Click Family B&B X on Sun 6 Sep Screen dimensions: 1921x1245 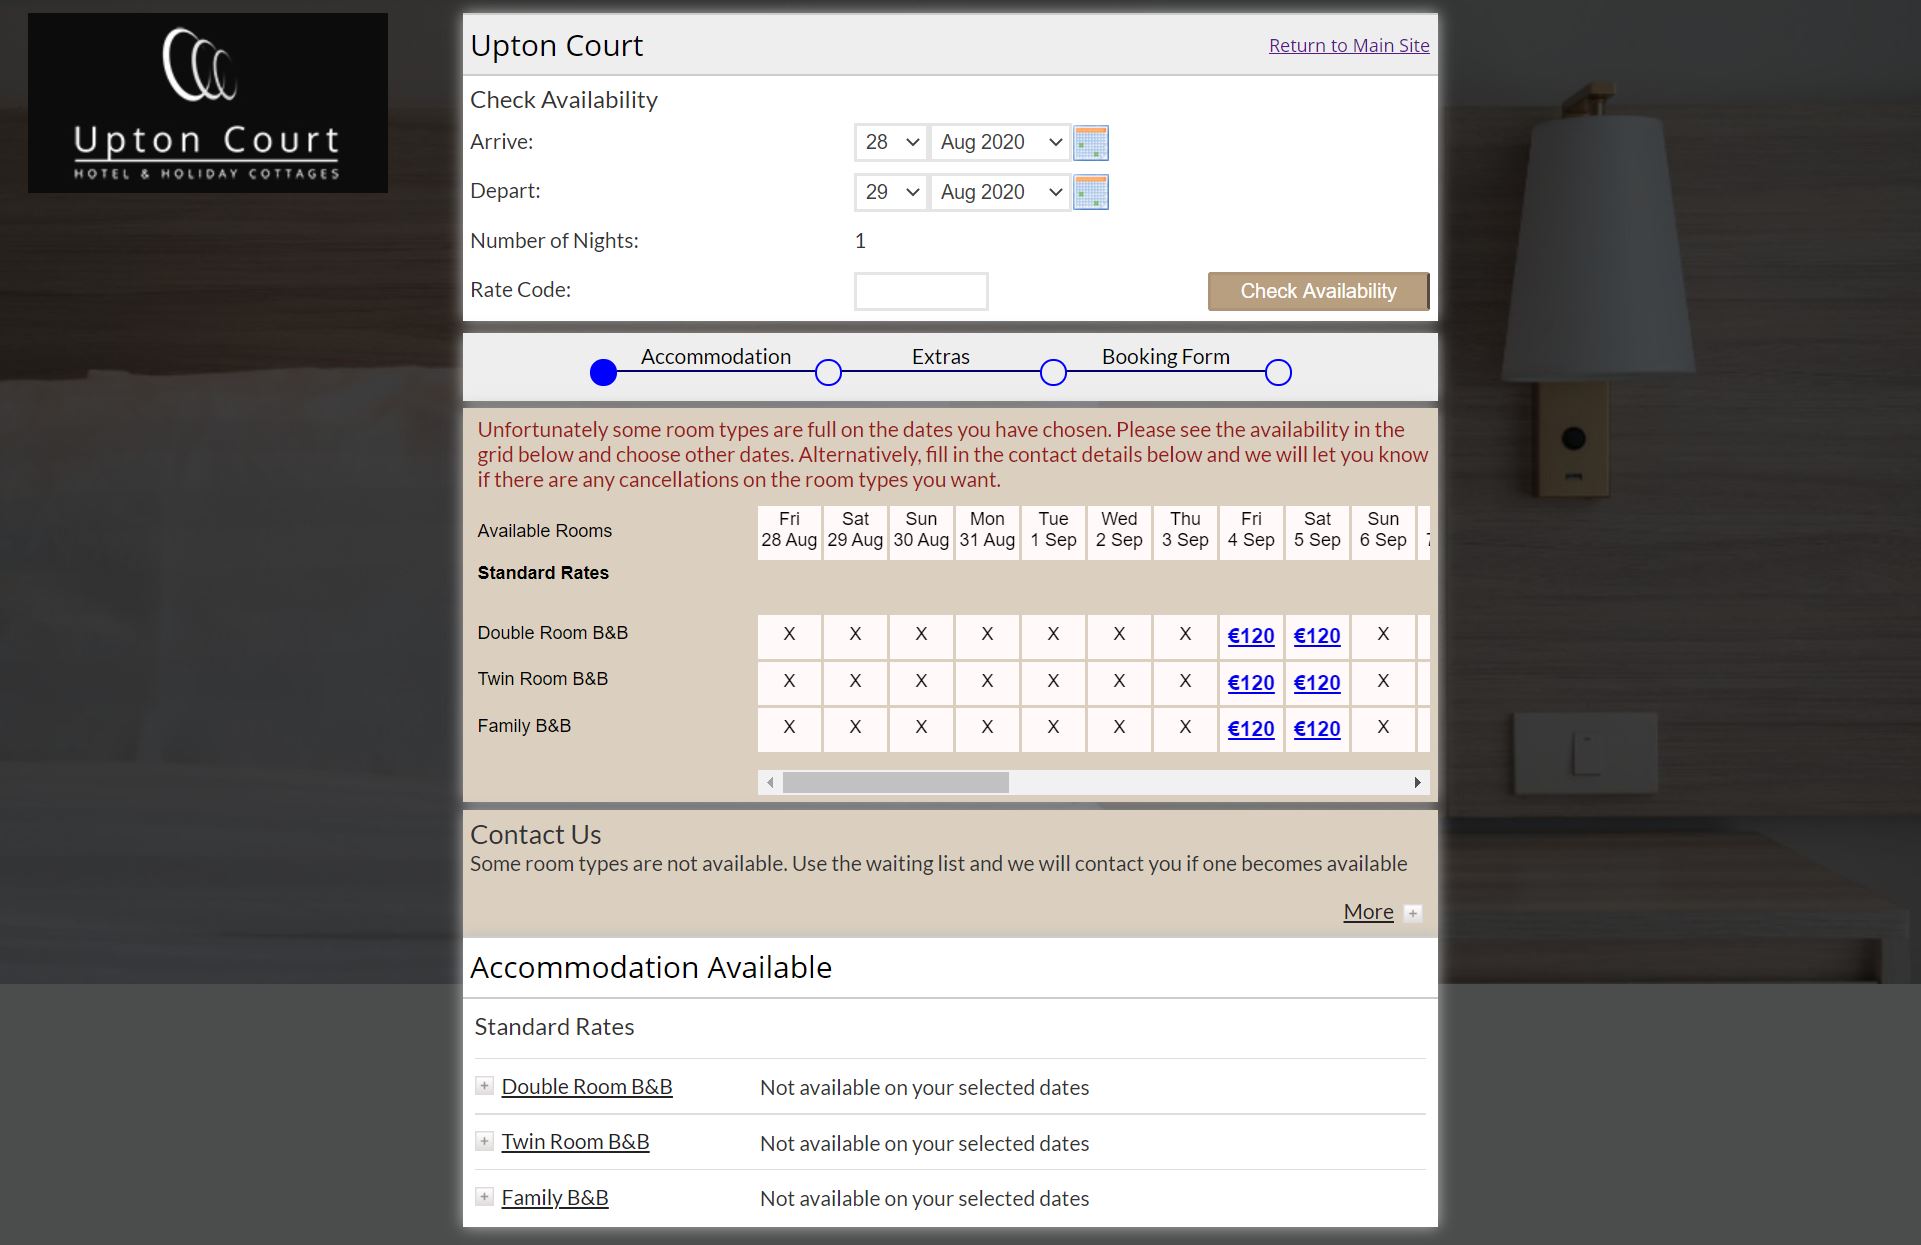pyautogui.click(x=1383, y=728)
